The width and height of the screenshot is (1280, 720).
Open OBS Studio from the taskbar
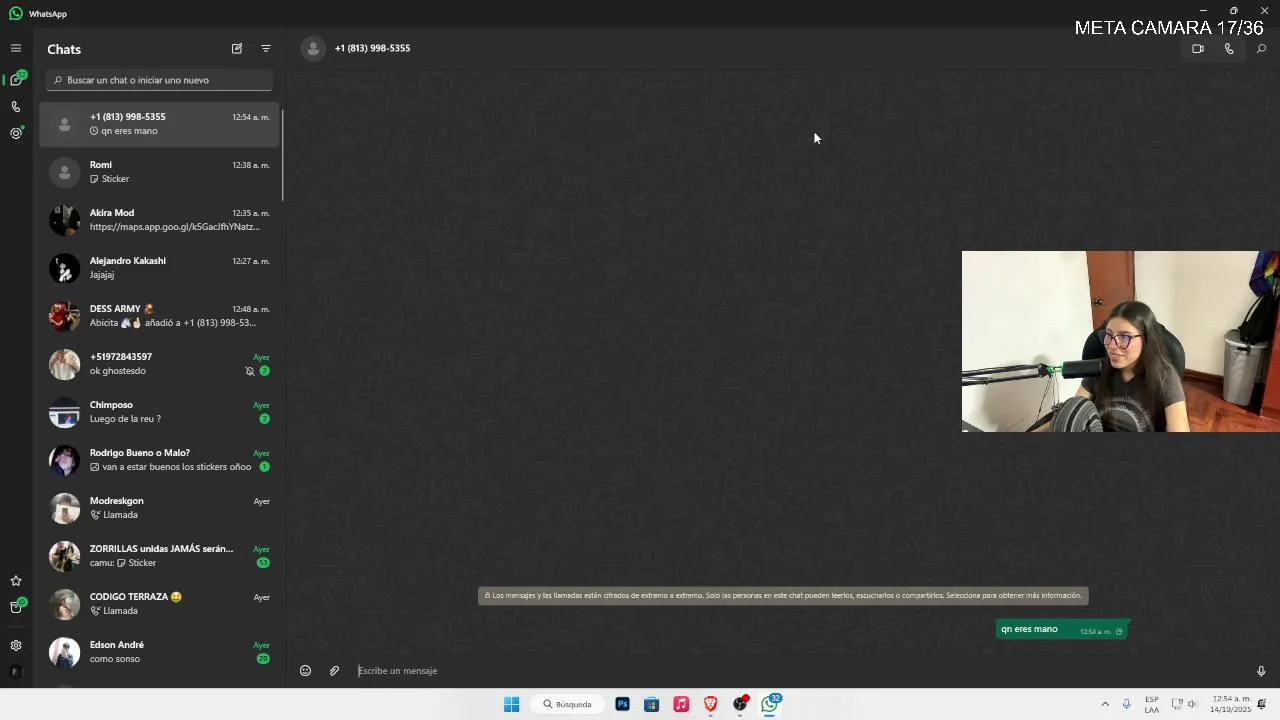pyautogui.click(x=740, y=704)
